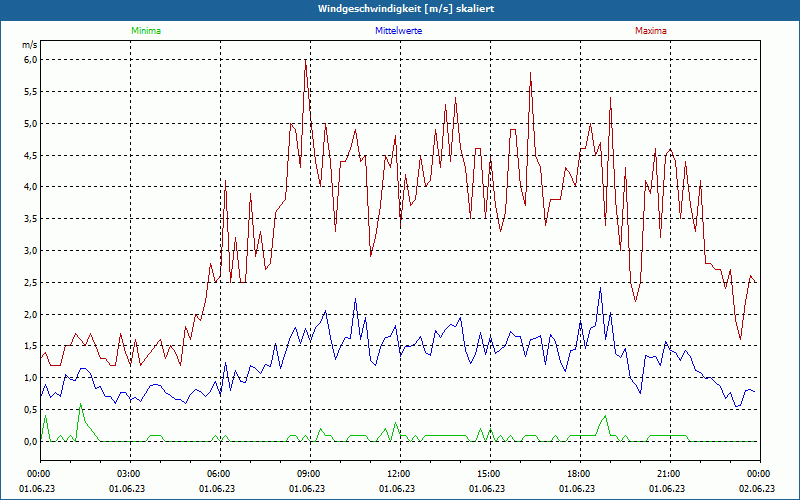
Task: Select the blue Mittelwerte legend label
Action: point(397,31)
